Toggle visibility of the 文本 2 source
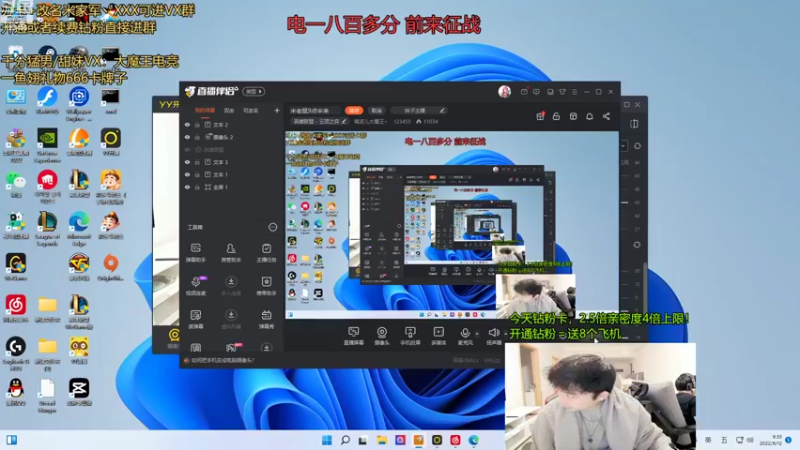 coord(187,124)
